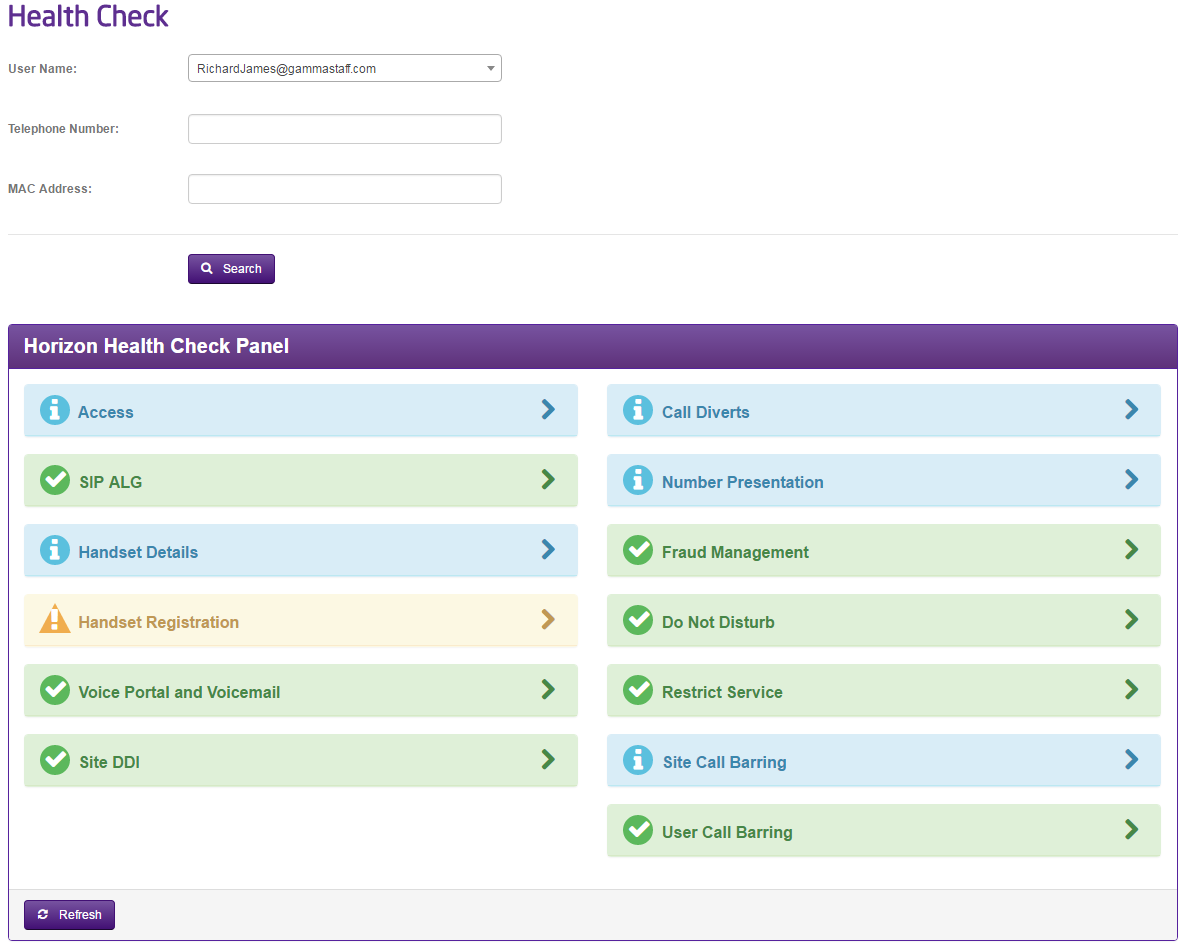Focus the Telephone Number input field

click(345, 129)
